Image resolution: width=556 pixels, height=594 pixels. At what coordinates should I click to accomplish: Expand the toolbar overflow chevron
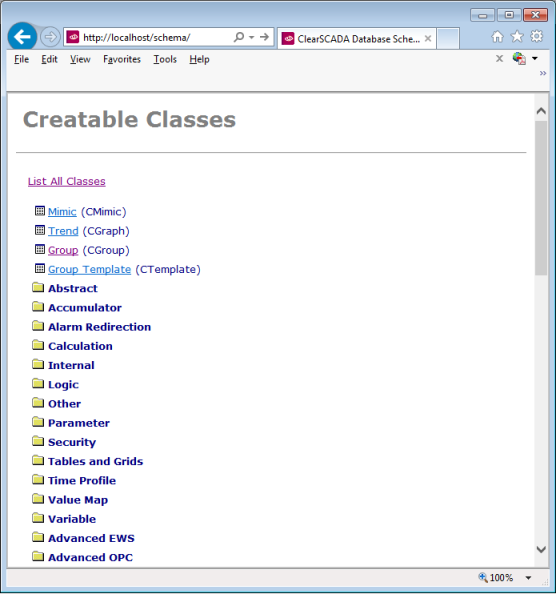tap(543, 73)
